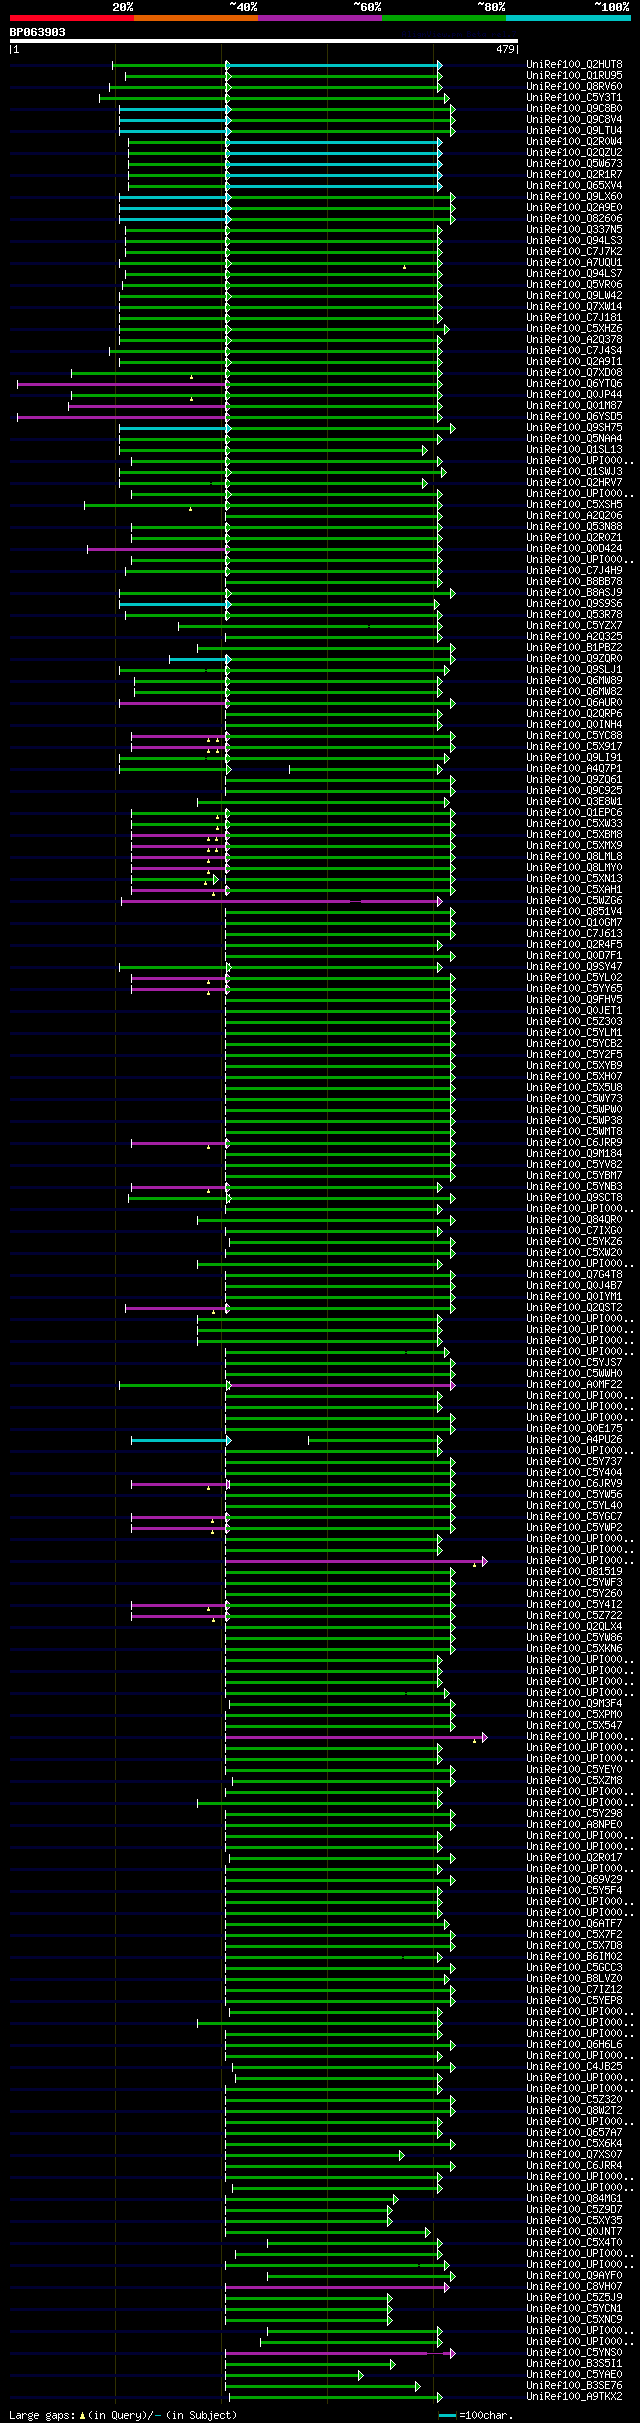Screen dimensions: 640x2423
Task: Select label UniRef100_Q6H6L6
Action: pos(574,2045)
